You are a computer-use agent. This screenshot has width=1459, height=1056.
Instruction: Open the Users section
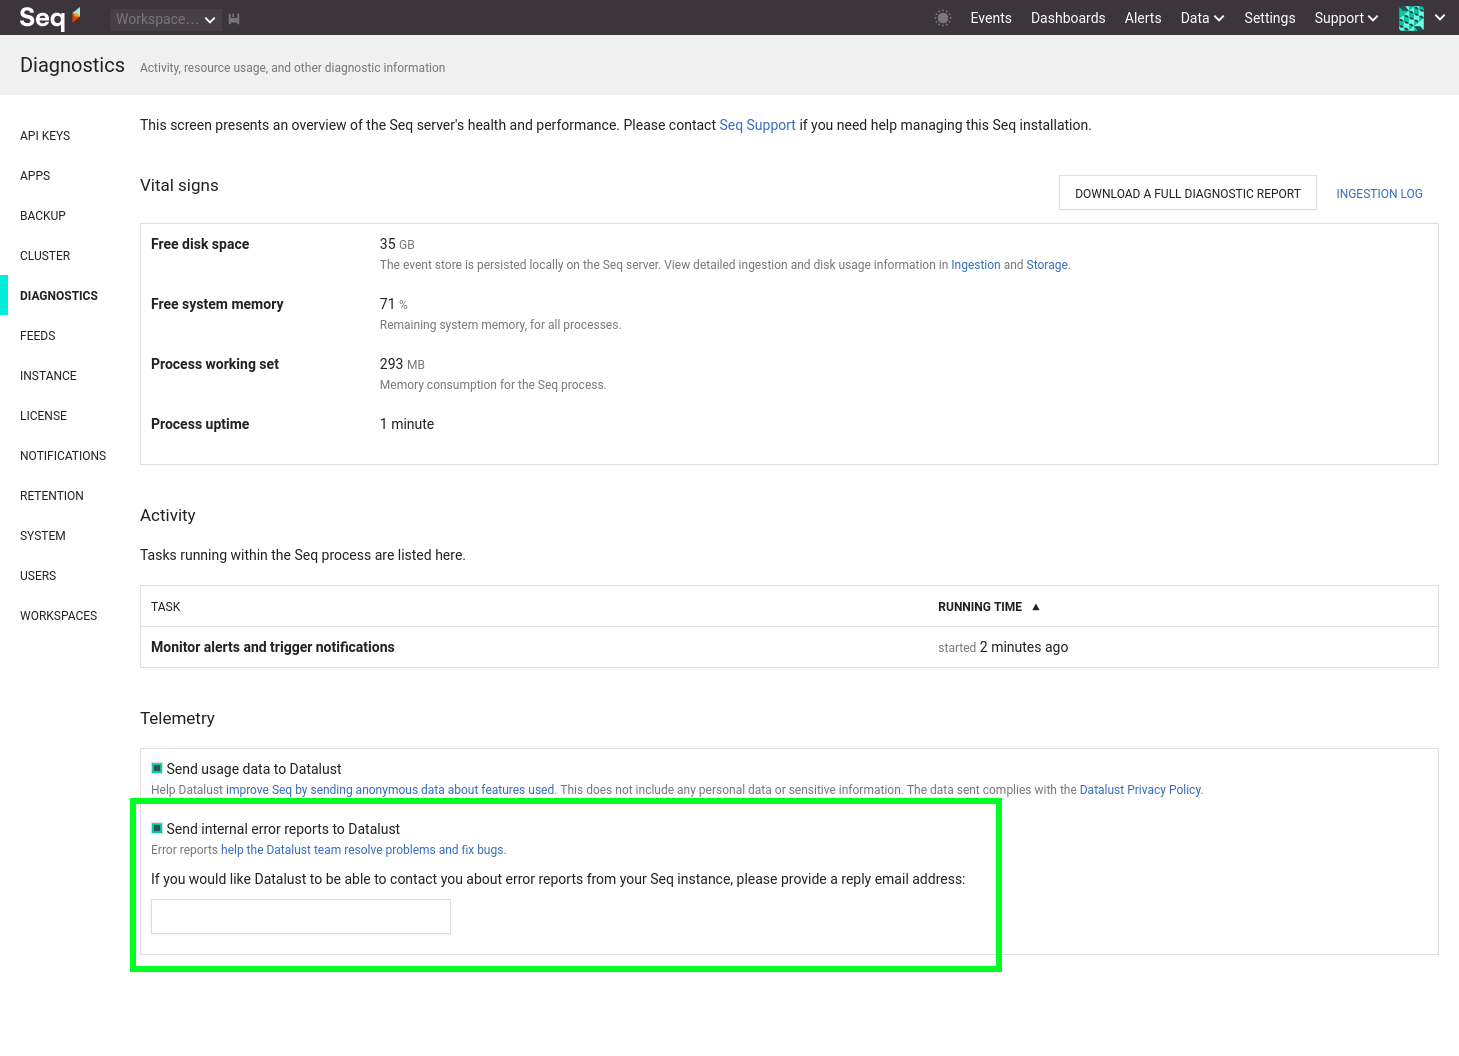coord(38,576)
